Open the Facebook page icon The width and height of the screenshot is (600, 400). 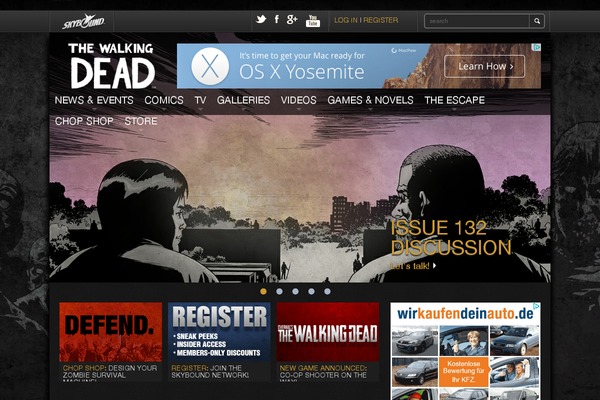click(x=277, y=19)
